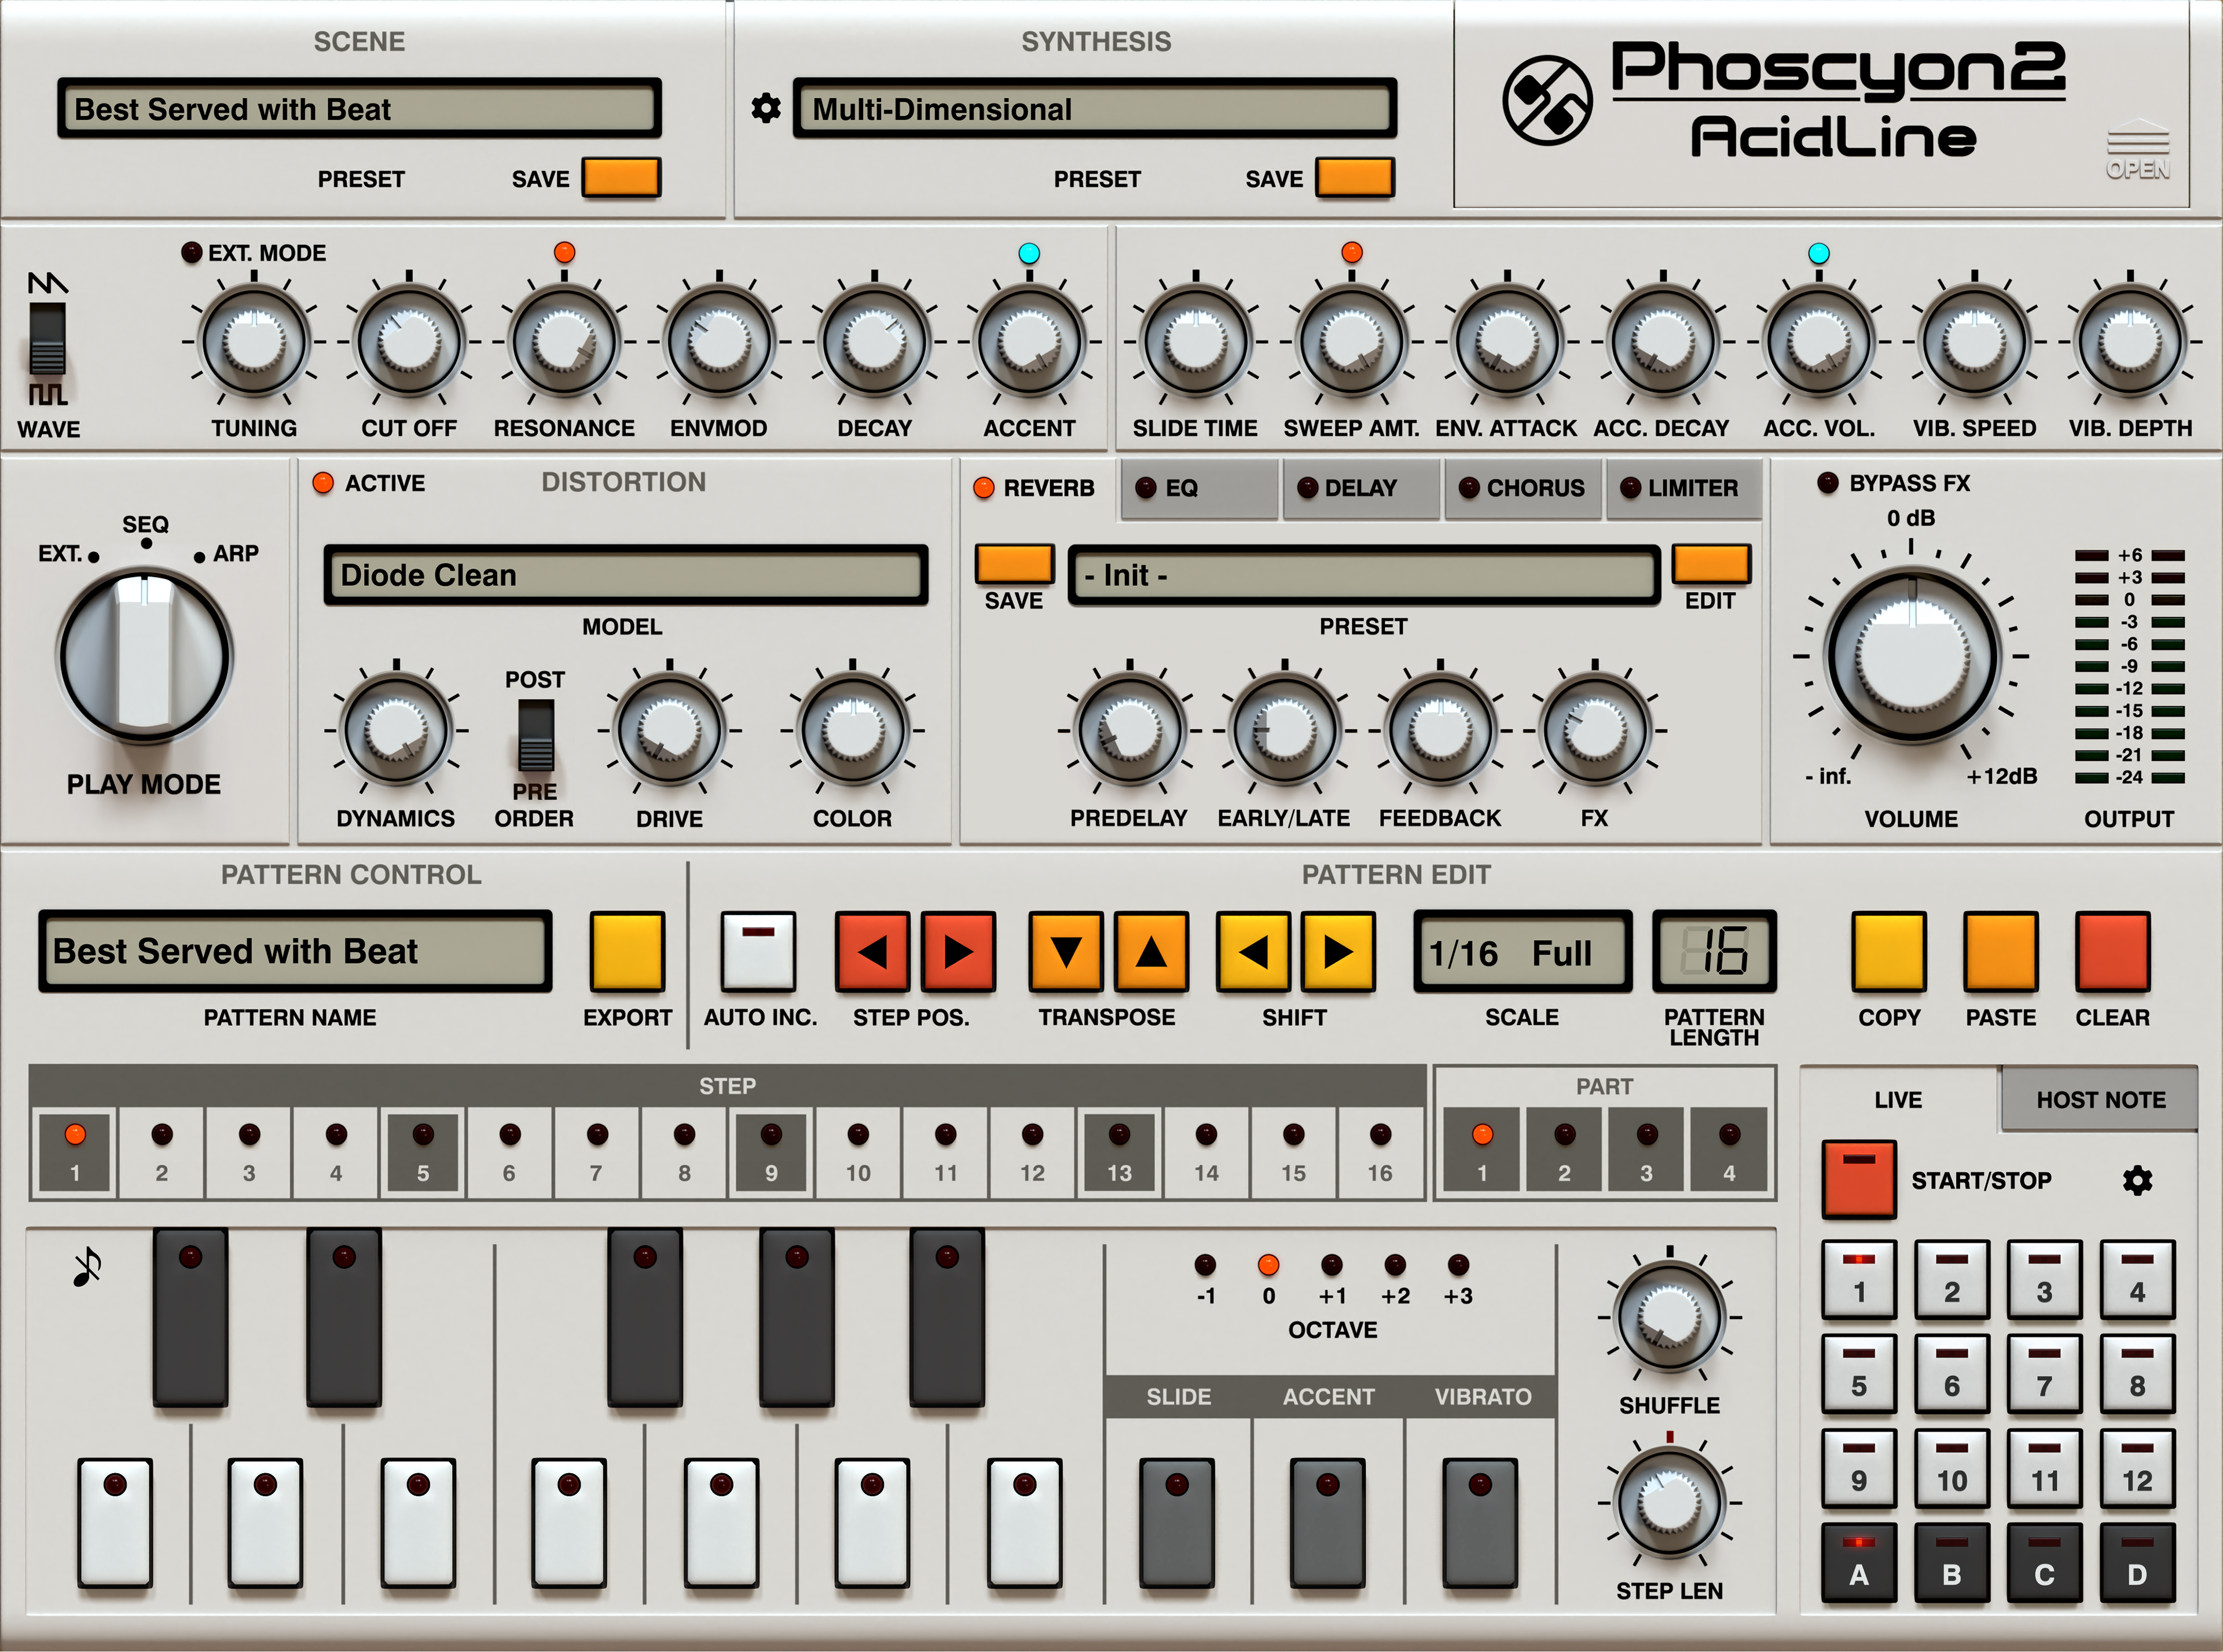Toggle the VIBRATO key
The image size is (2223, 1652).
[1480, 1522]
